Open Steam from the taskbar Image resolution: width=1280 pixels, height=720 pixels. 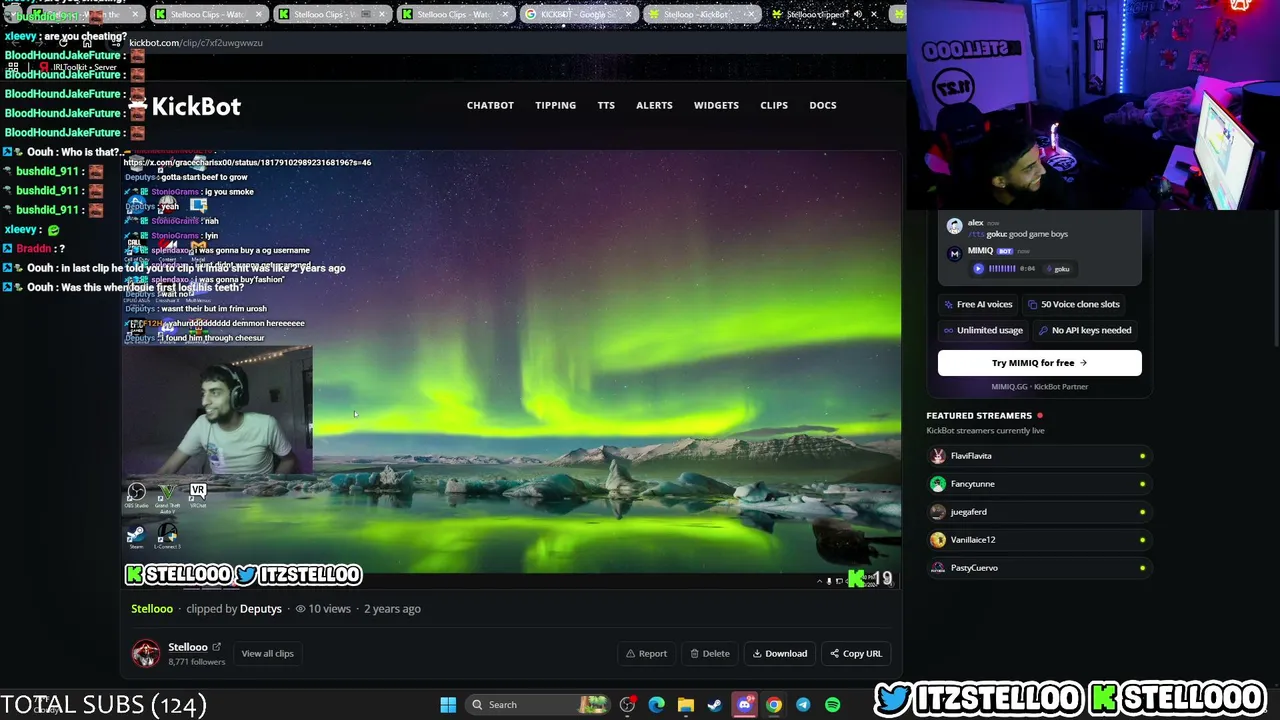[x=715, y=705]
